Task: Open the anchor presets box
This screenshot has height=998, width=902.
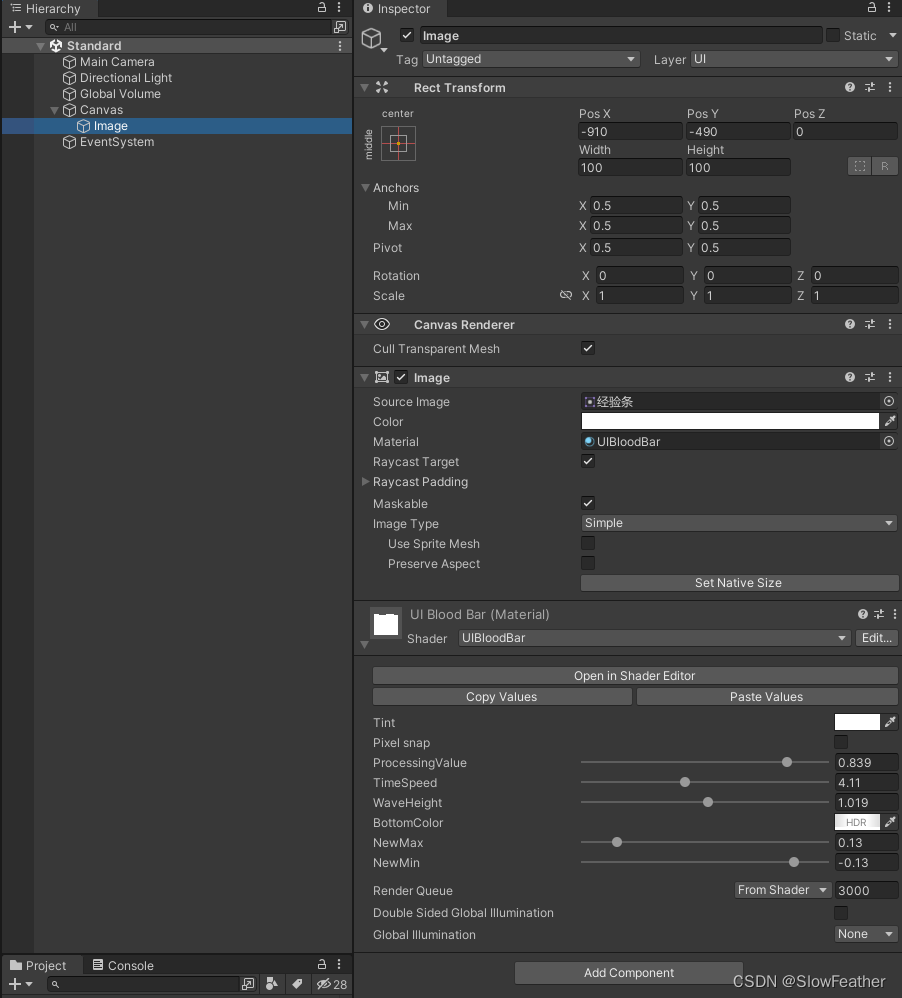Action: coord(398,143)
